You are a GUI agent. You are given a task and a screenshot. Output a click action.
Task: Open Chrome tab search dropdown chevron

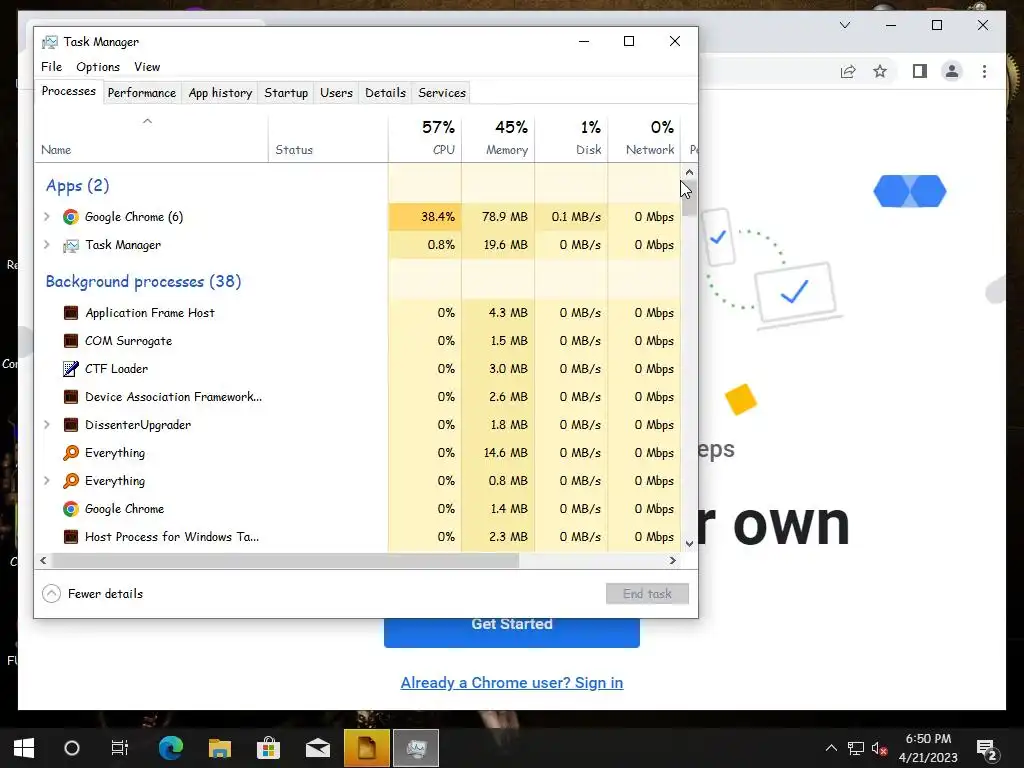[845, 25]
